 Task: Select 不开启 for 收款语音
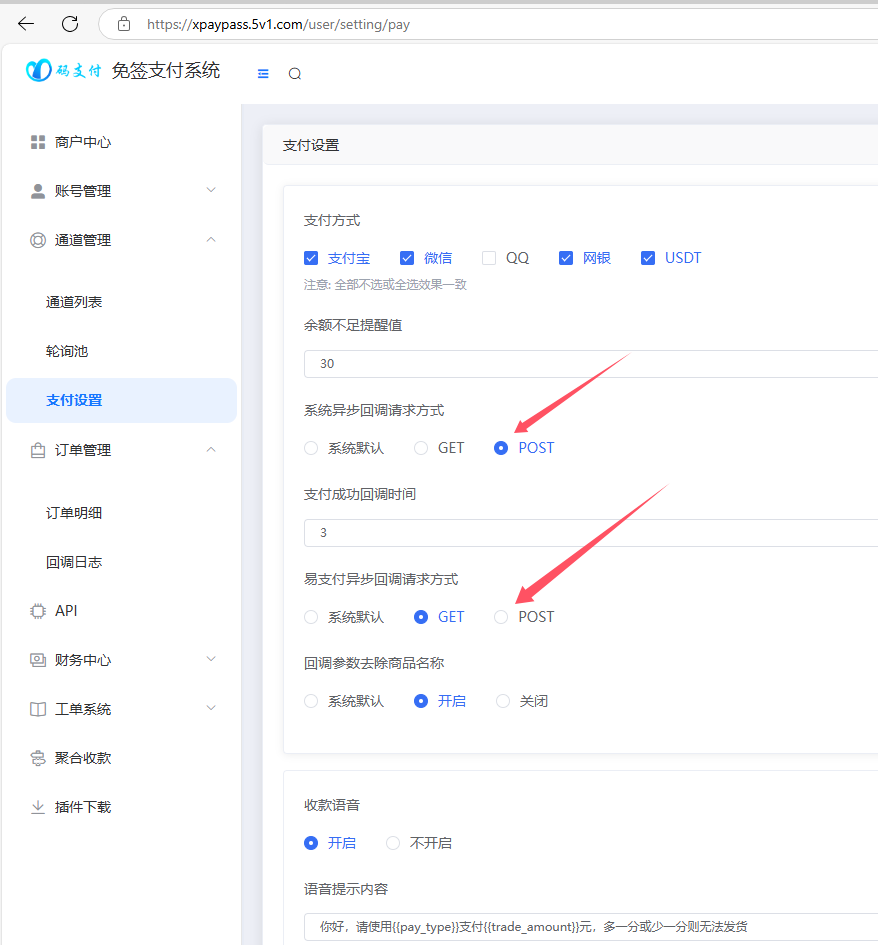coord(393,843)
